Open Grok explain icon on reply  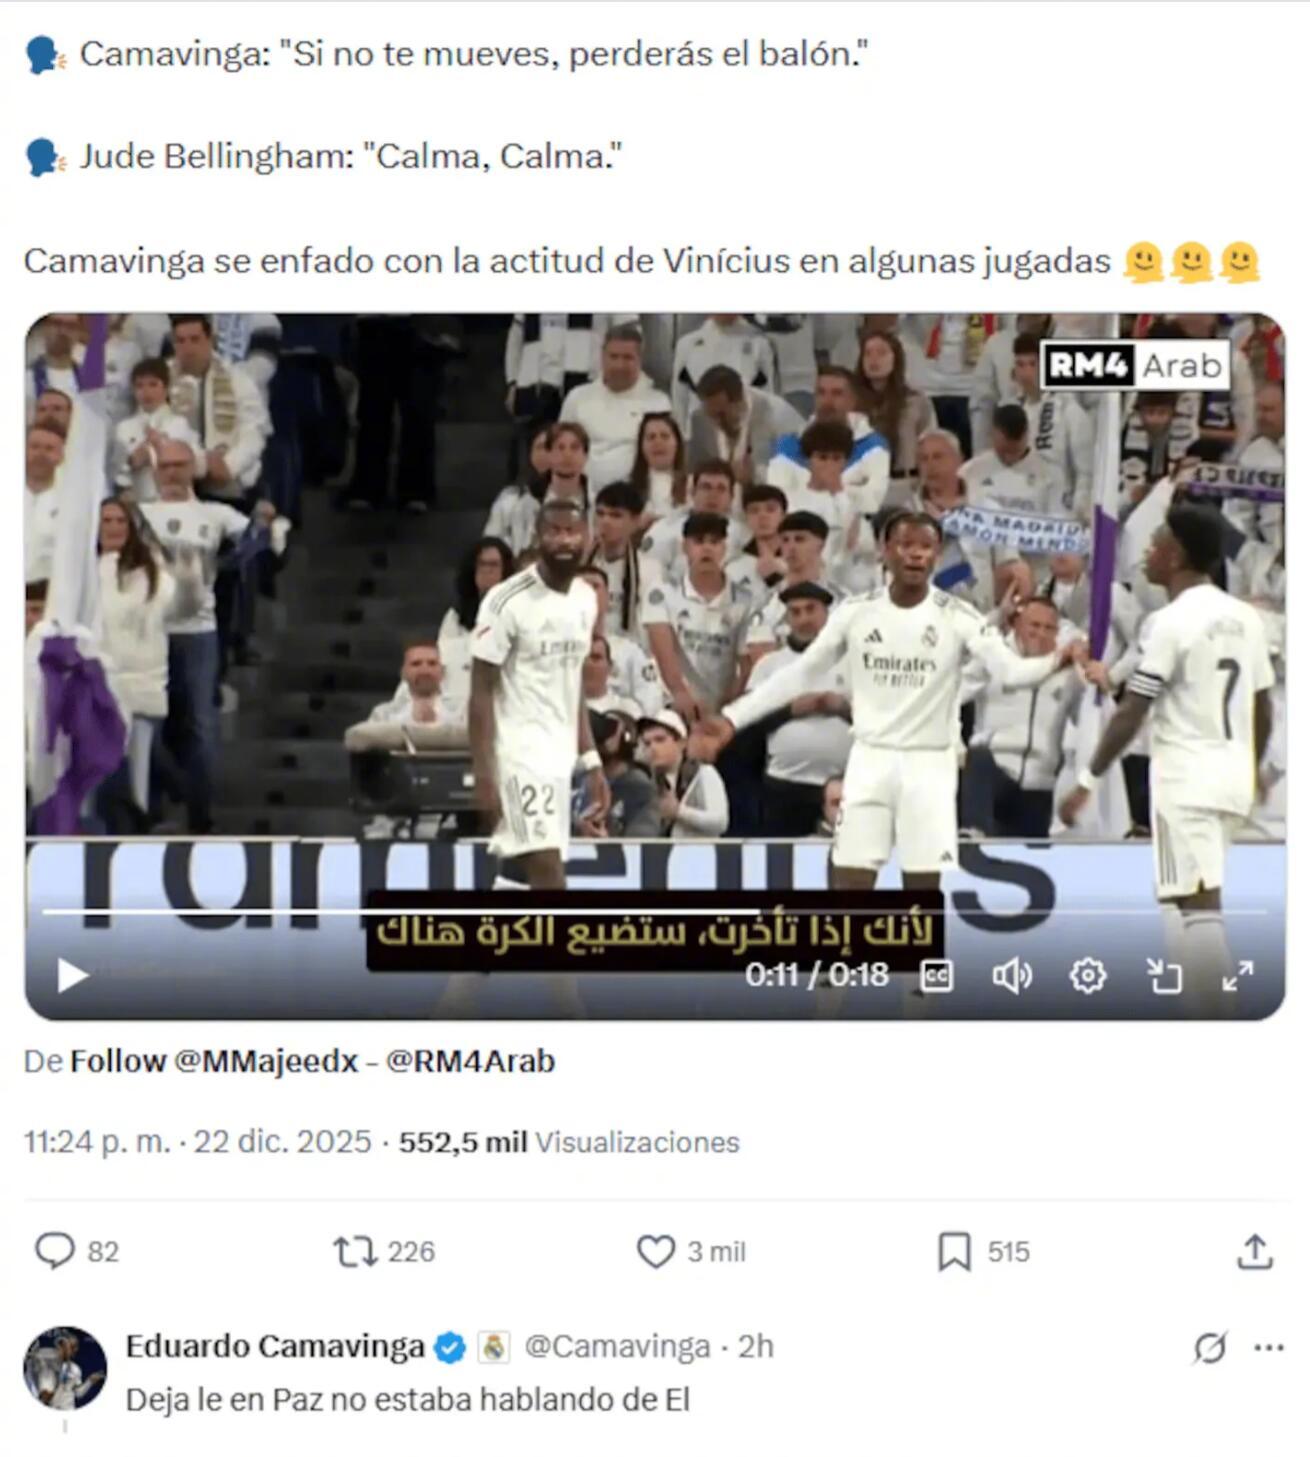1210,1348
